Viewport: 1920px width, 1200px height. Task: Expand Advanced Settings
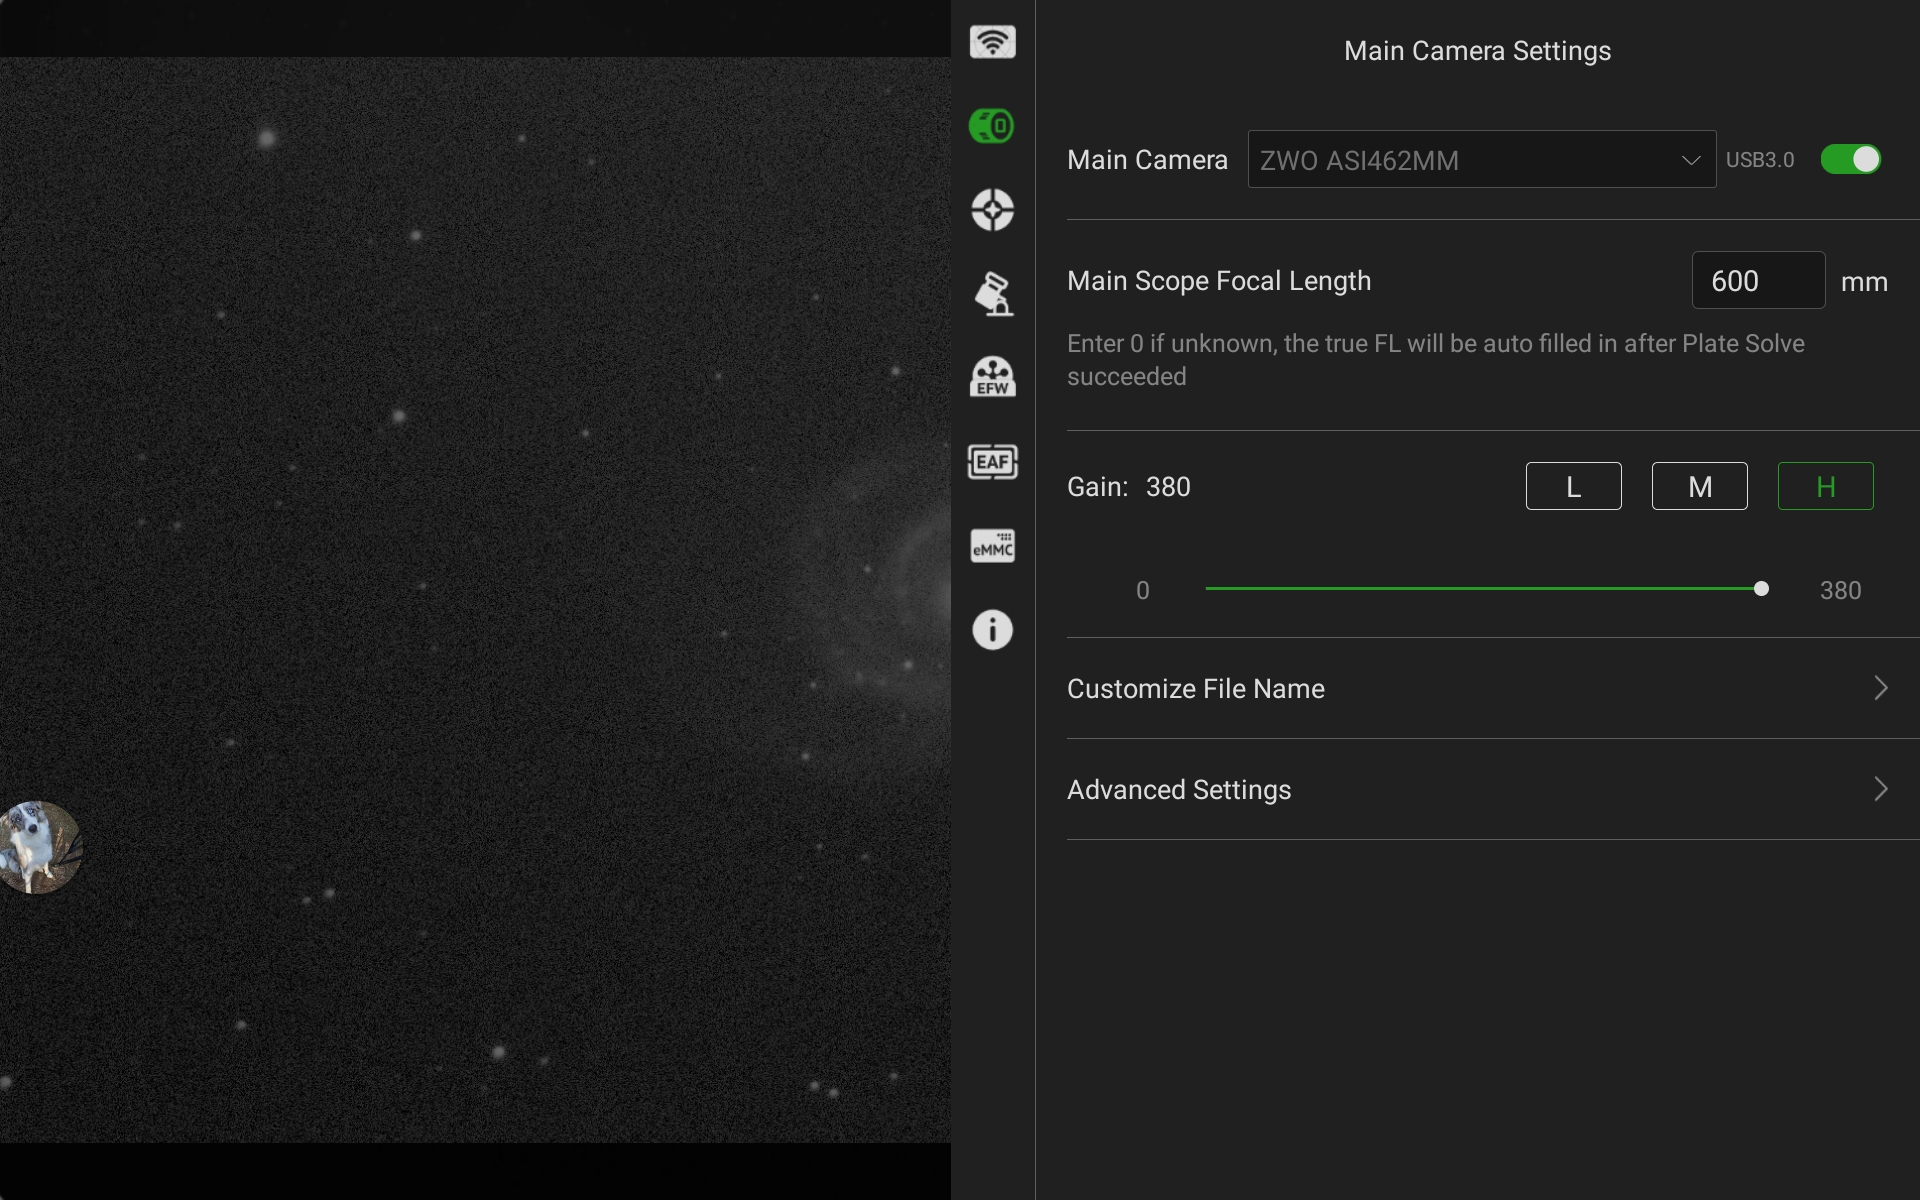coord(1477,789)
